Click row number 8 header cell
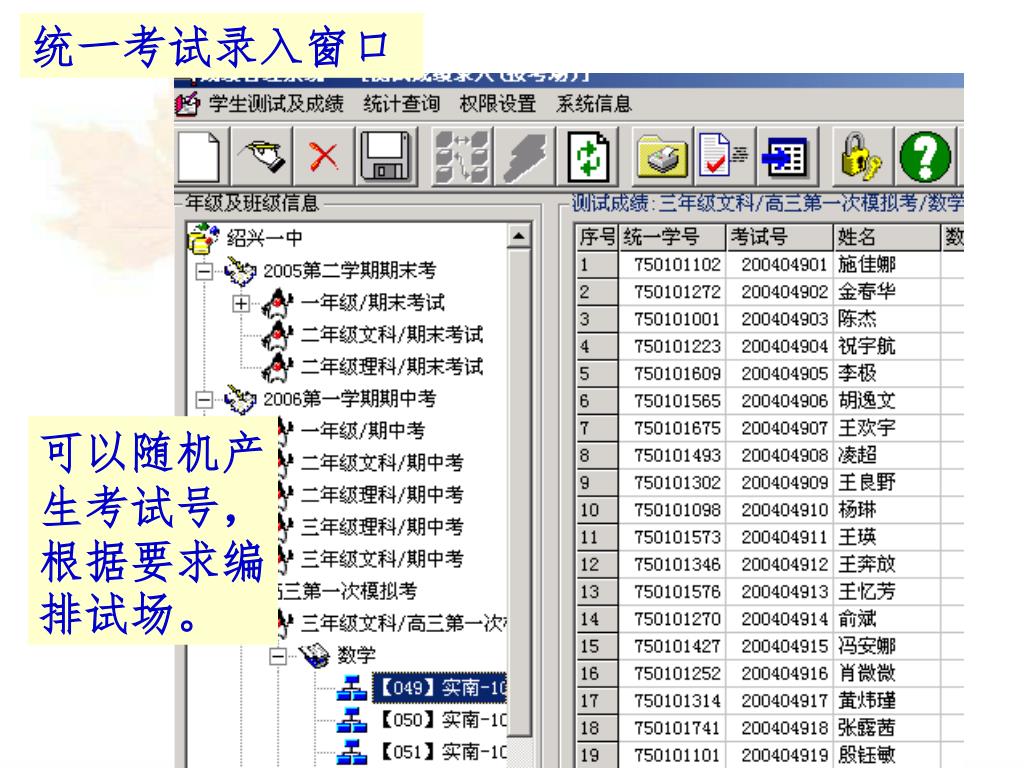1024x768 pixels. (597, 455)
